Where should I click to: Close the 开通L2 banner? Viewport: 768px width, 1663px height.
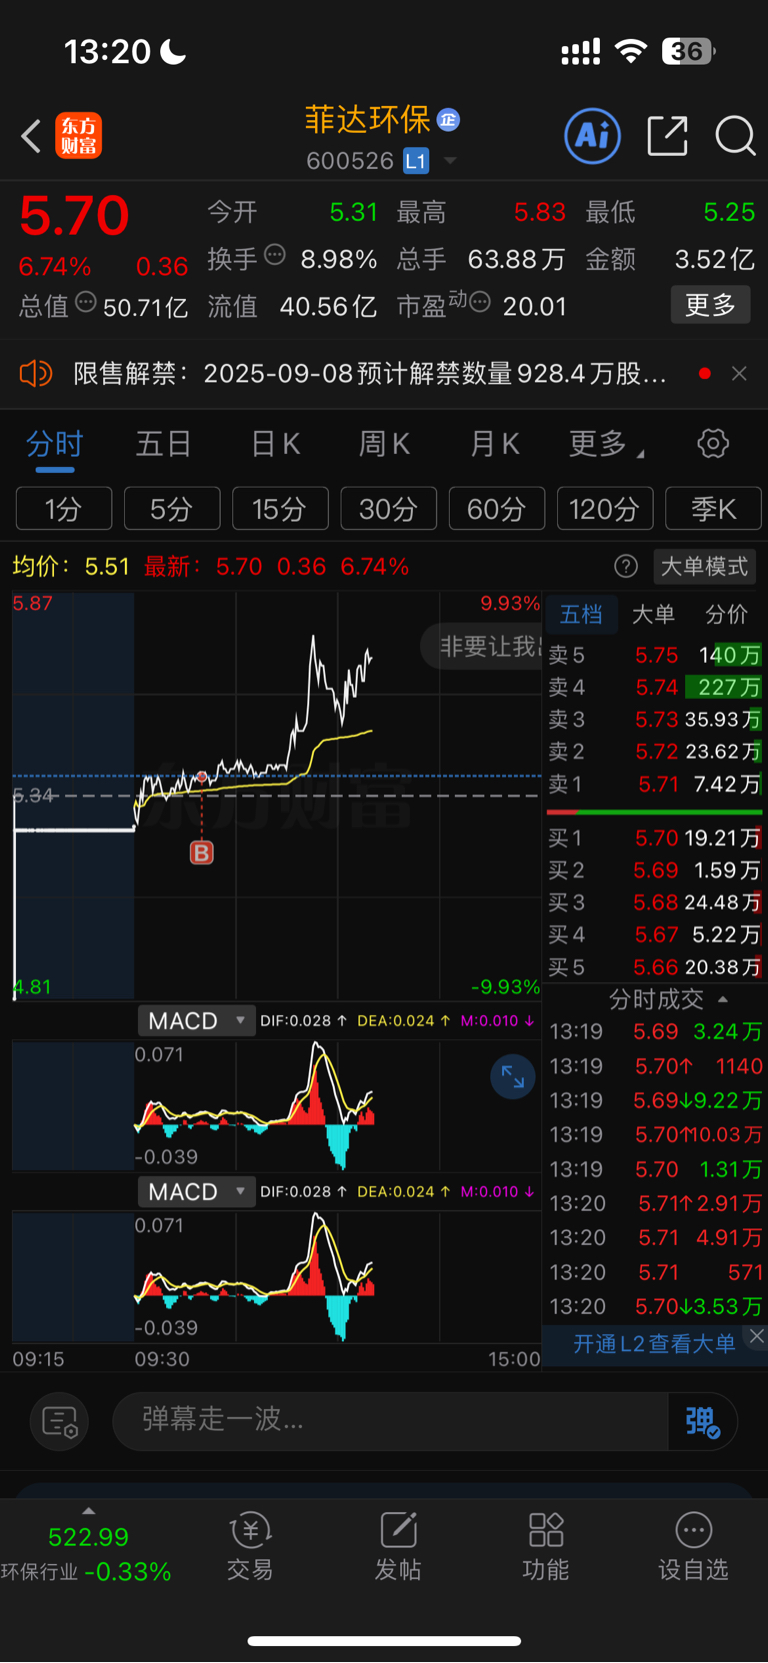click(x=757, y=1336)
